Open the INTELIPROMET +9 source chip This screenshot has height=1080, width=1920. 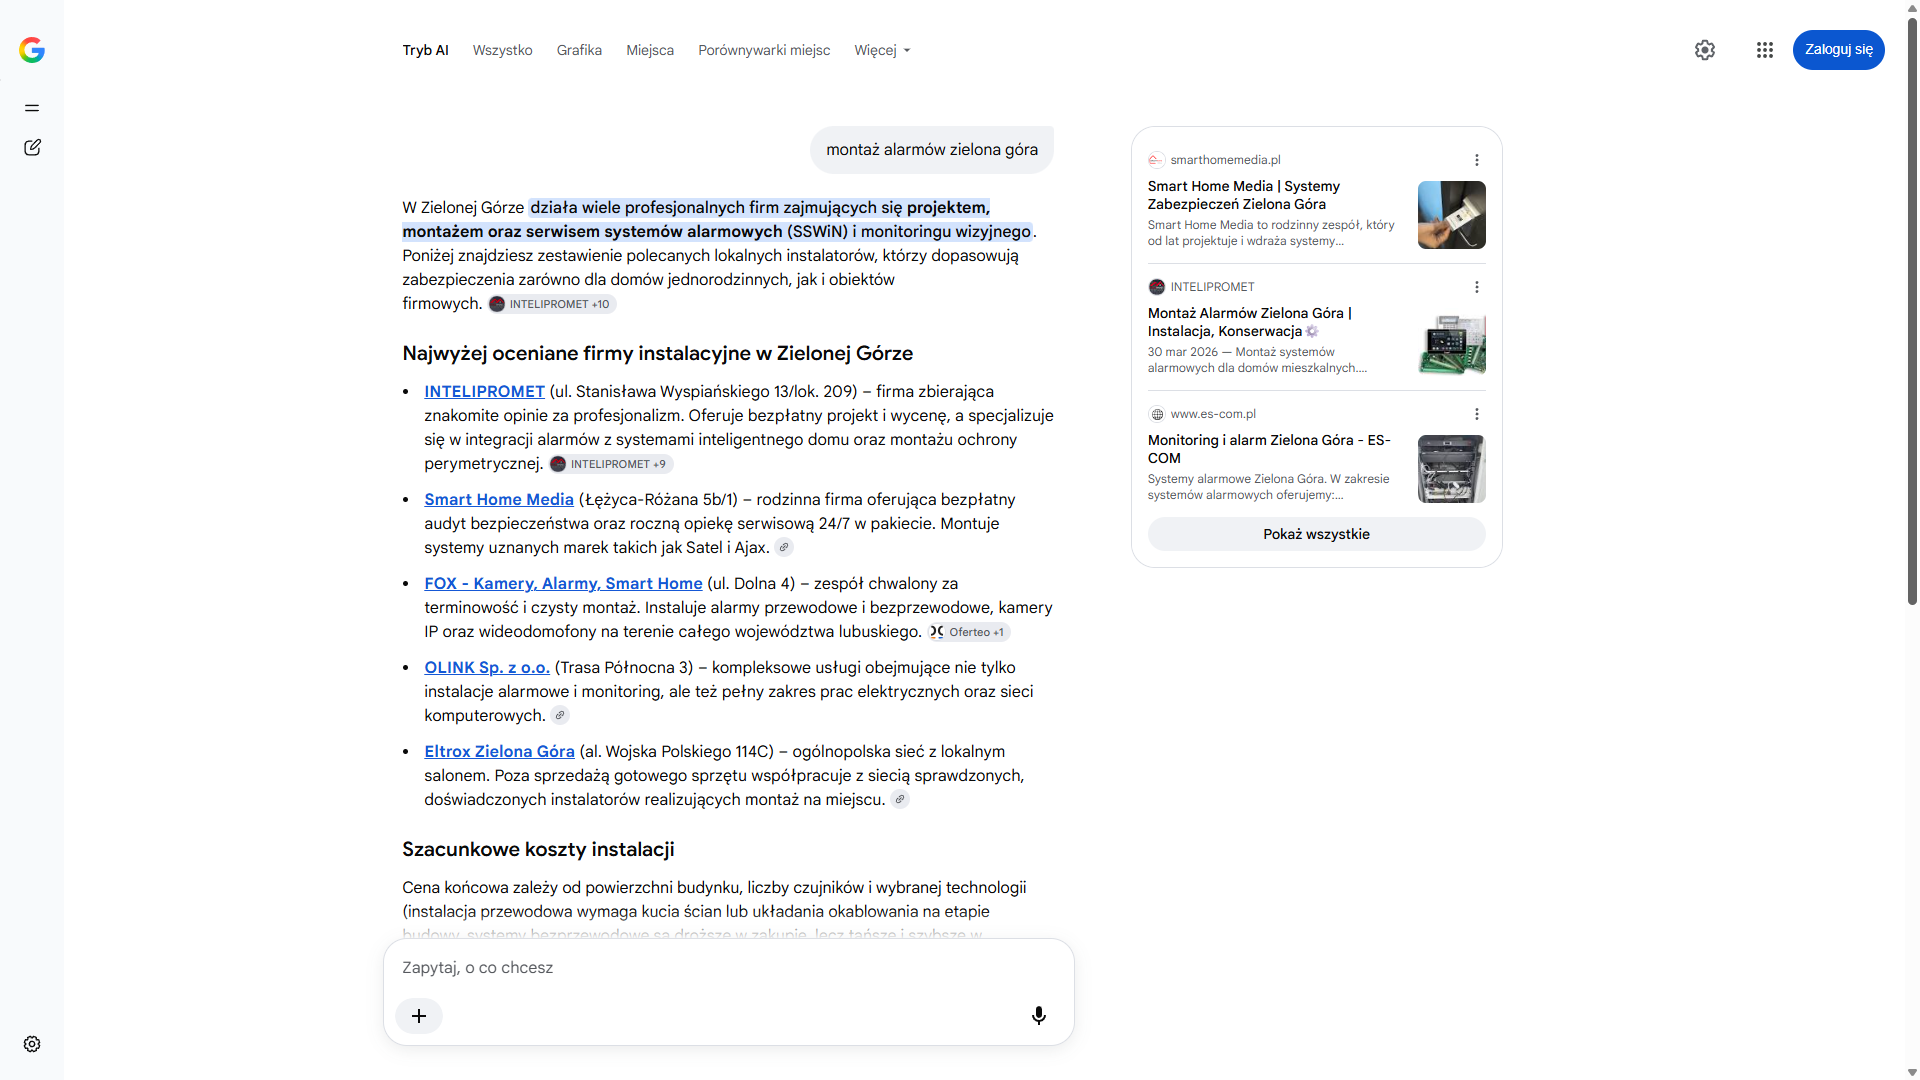[x=610, y=464]
